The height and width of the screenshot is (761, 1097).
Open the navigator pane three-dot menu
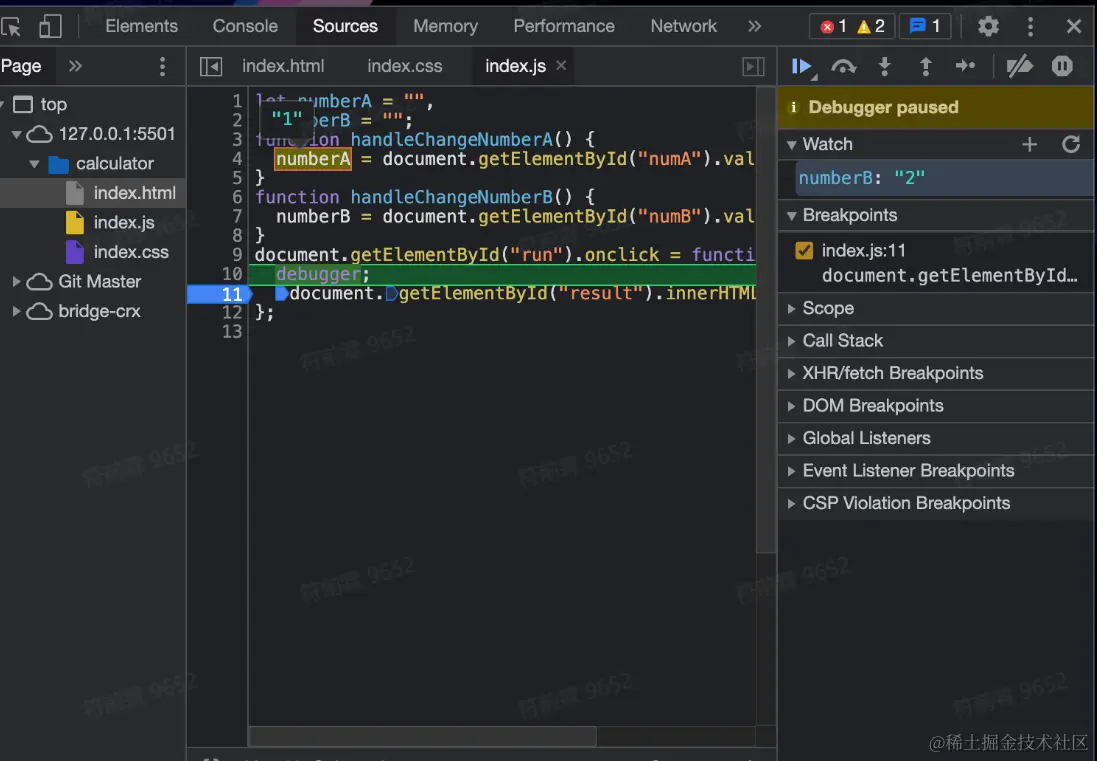tap(162, 66)
